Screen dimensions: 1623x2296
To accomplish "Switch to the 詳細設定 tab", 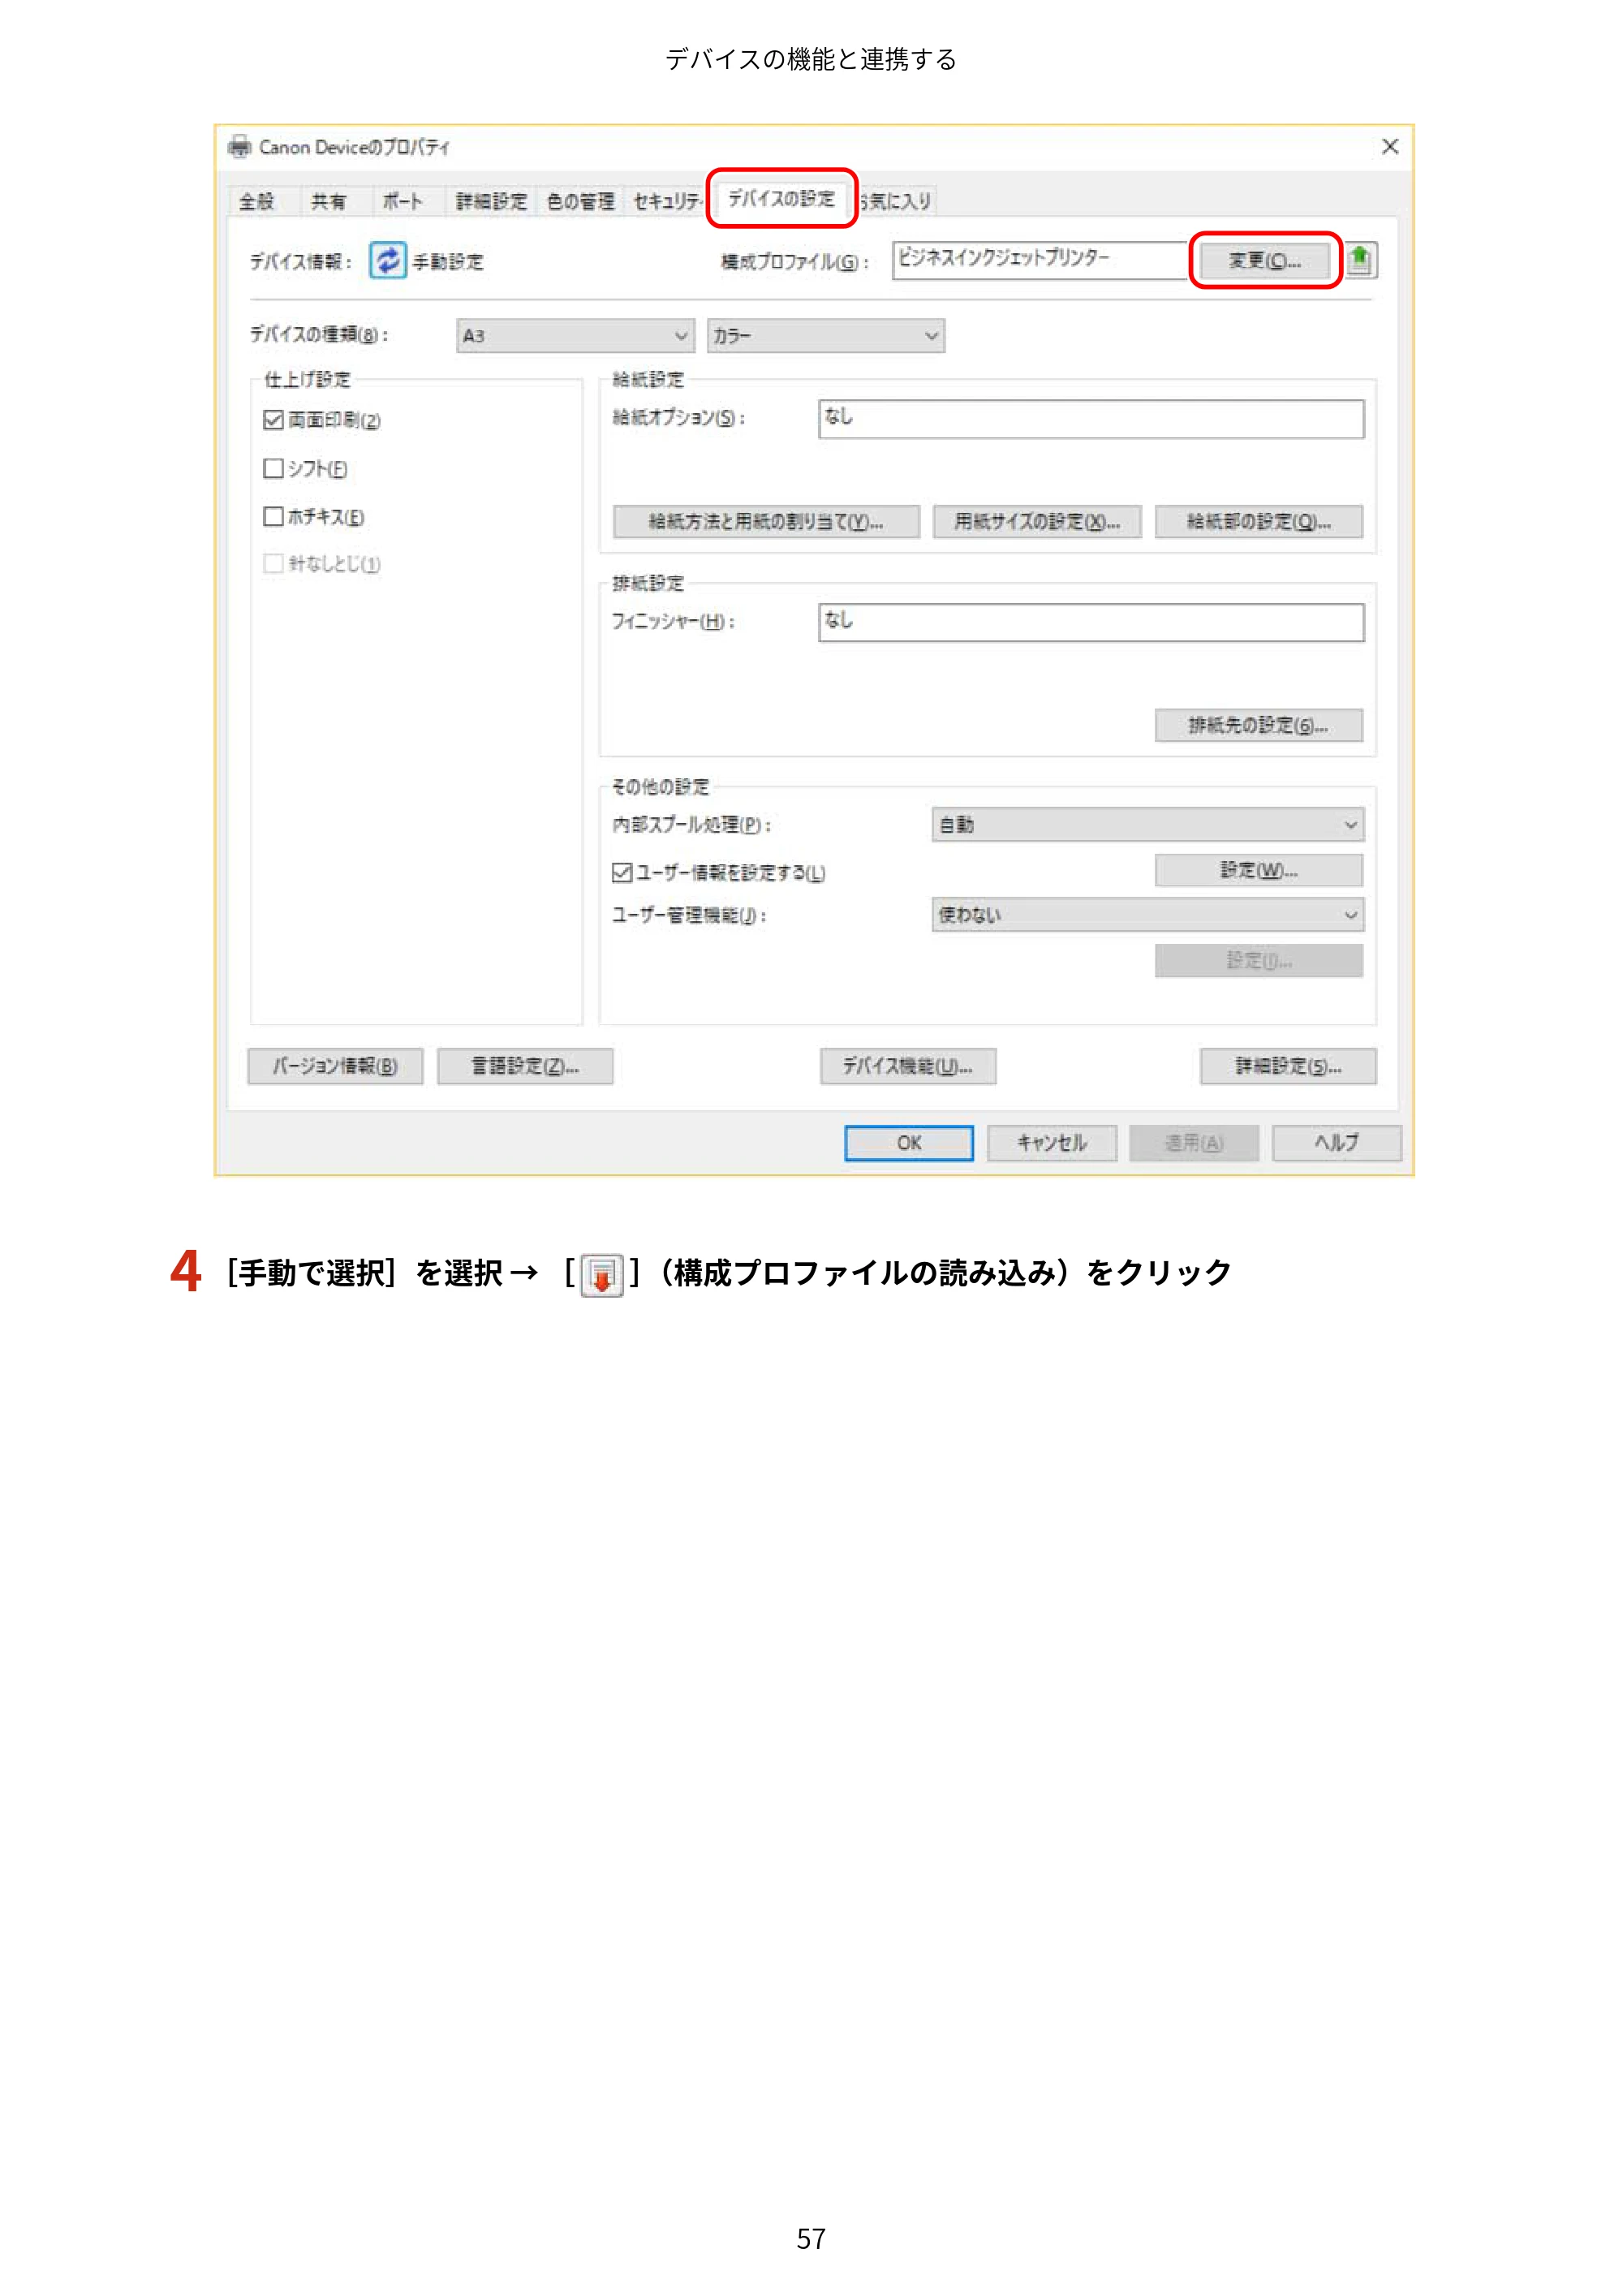I will click(491, 202).
